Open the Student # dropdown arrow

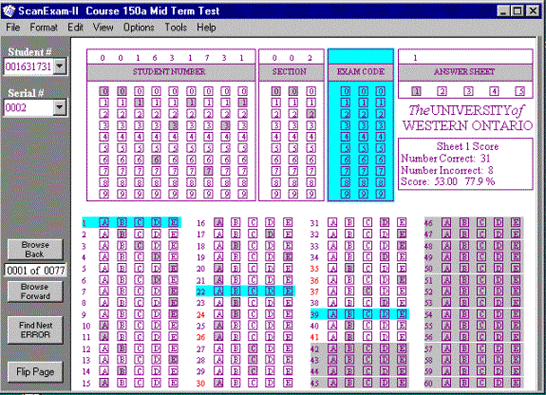pos(60,66)
